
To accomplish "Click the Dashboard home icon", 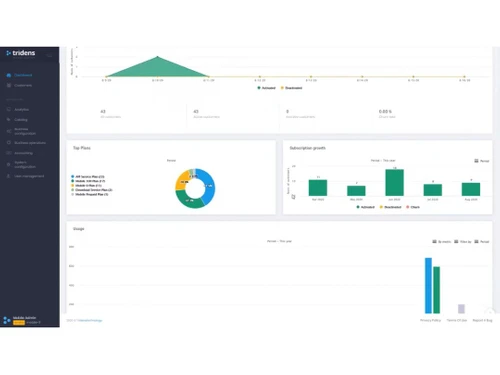I will coord(9,75).
